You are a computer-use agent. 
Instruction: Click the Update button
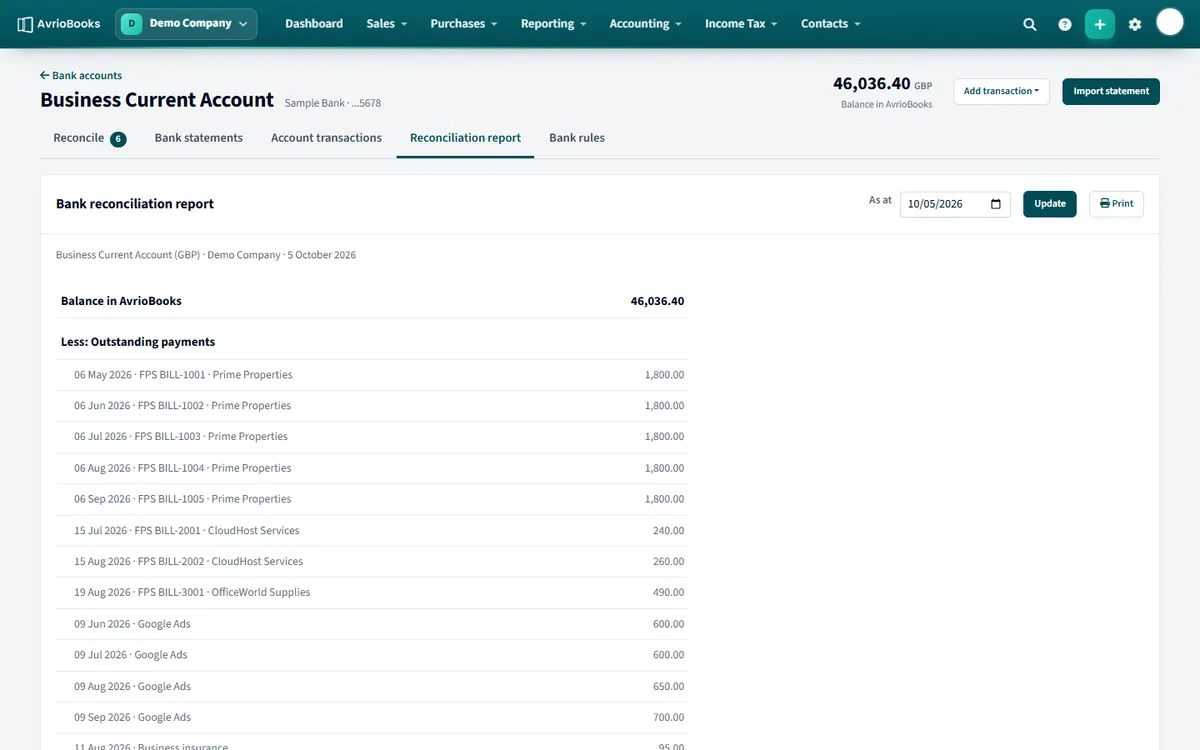[1050, 204]
